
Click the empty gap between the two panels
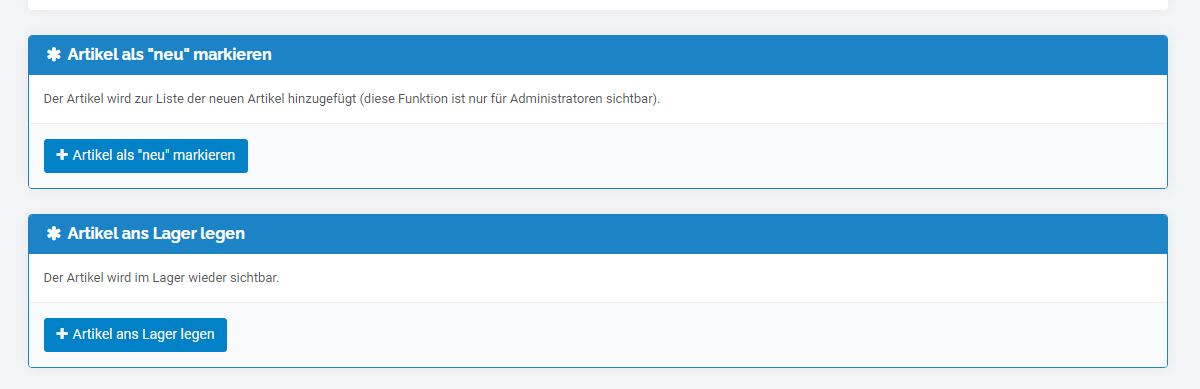tap(598, 201)
